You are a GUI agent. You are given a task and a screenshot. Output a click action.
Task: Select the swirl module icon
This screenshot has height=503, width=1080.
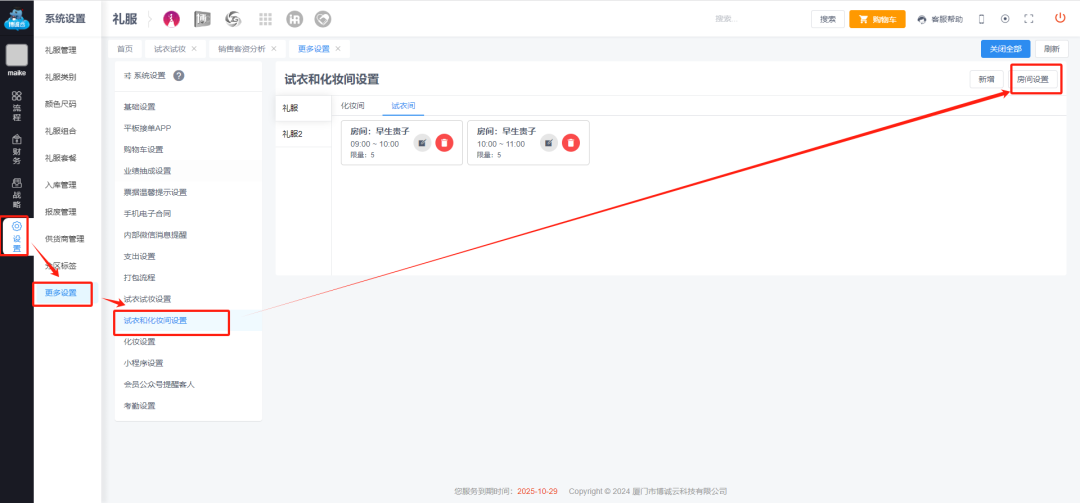point(233,19)
